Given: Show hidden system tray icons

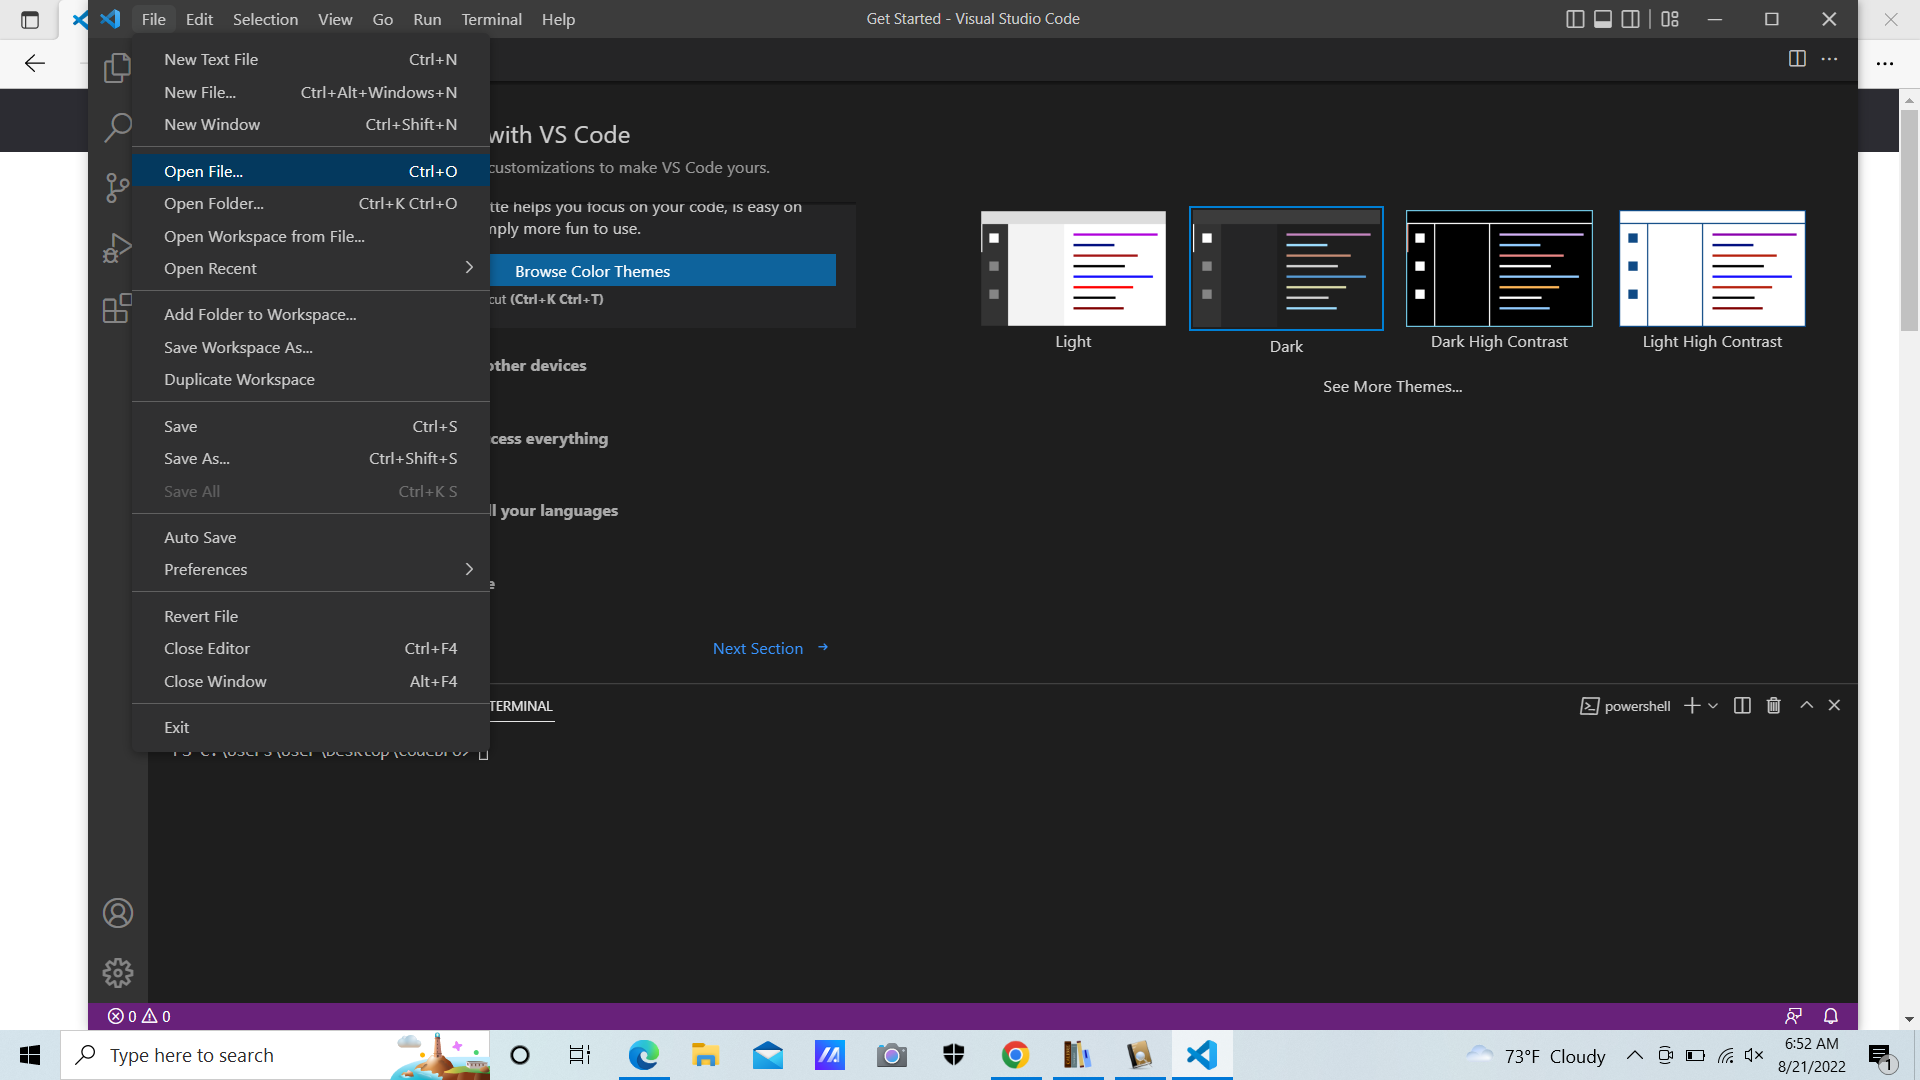Looking at the screenshot, I should (1635, 1055).
